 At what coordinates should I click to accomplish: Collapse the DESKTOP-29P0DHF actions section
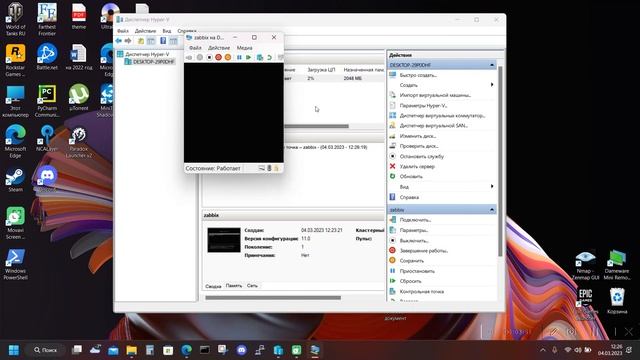pyautogui.click(x=492, y=65)
